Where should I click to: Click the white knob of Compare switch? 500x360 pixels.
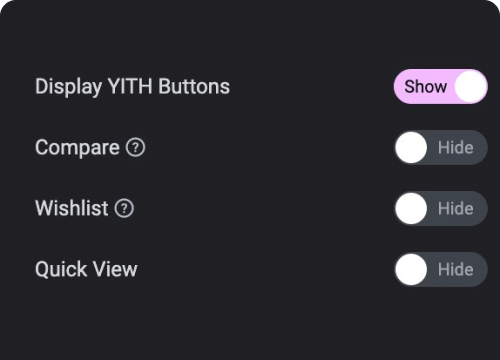pos(411,147)
